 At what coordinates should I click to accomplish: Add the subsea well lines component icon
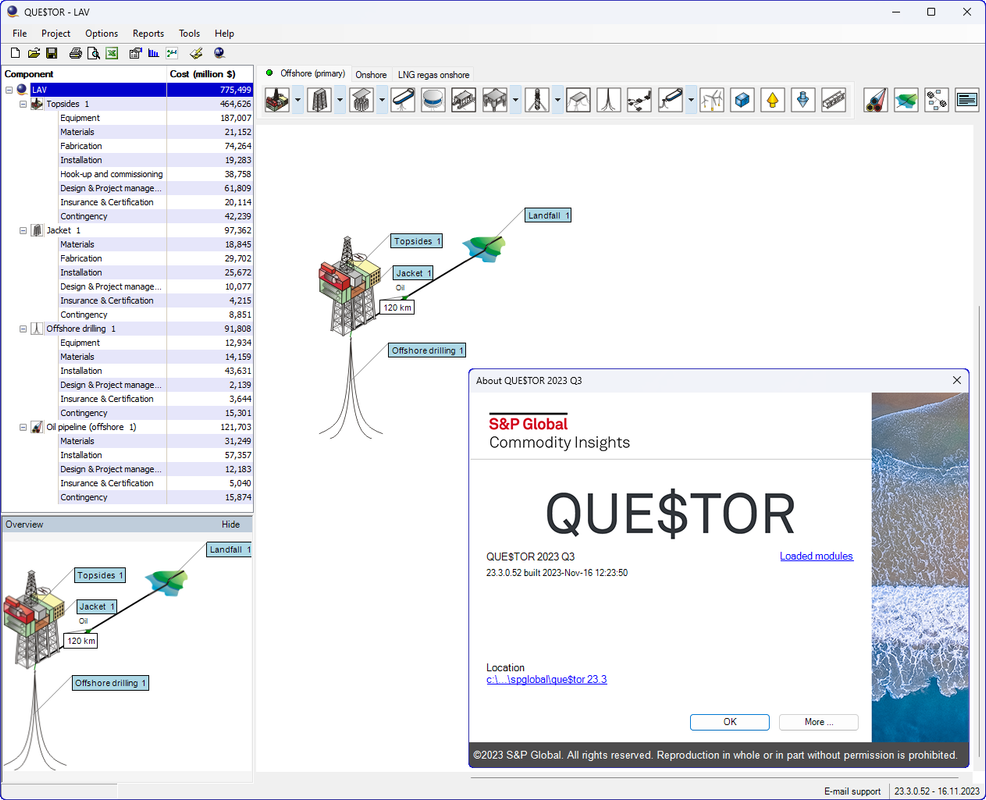(x=609, y=100)
